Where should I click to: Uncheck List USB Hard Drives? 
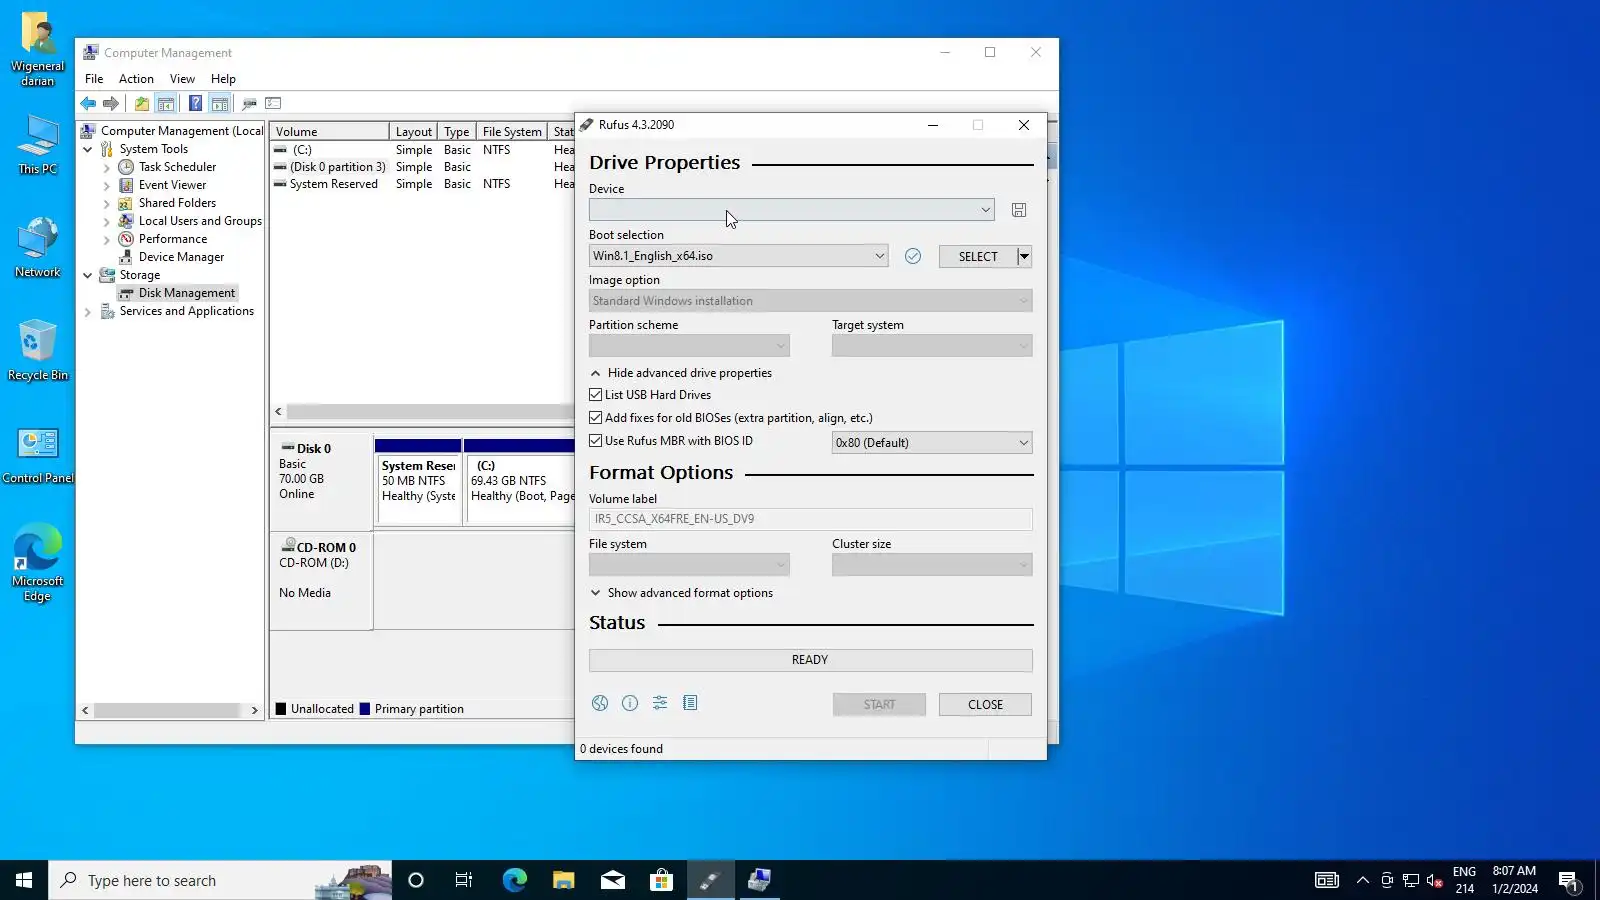coord(596,395)
